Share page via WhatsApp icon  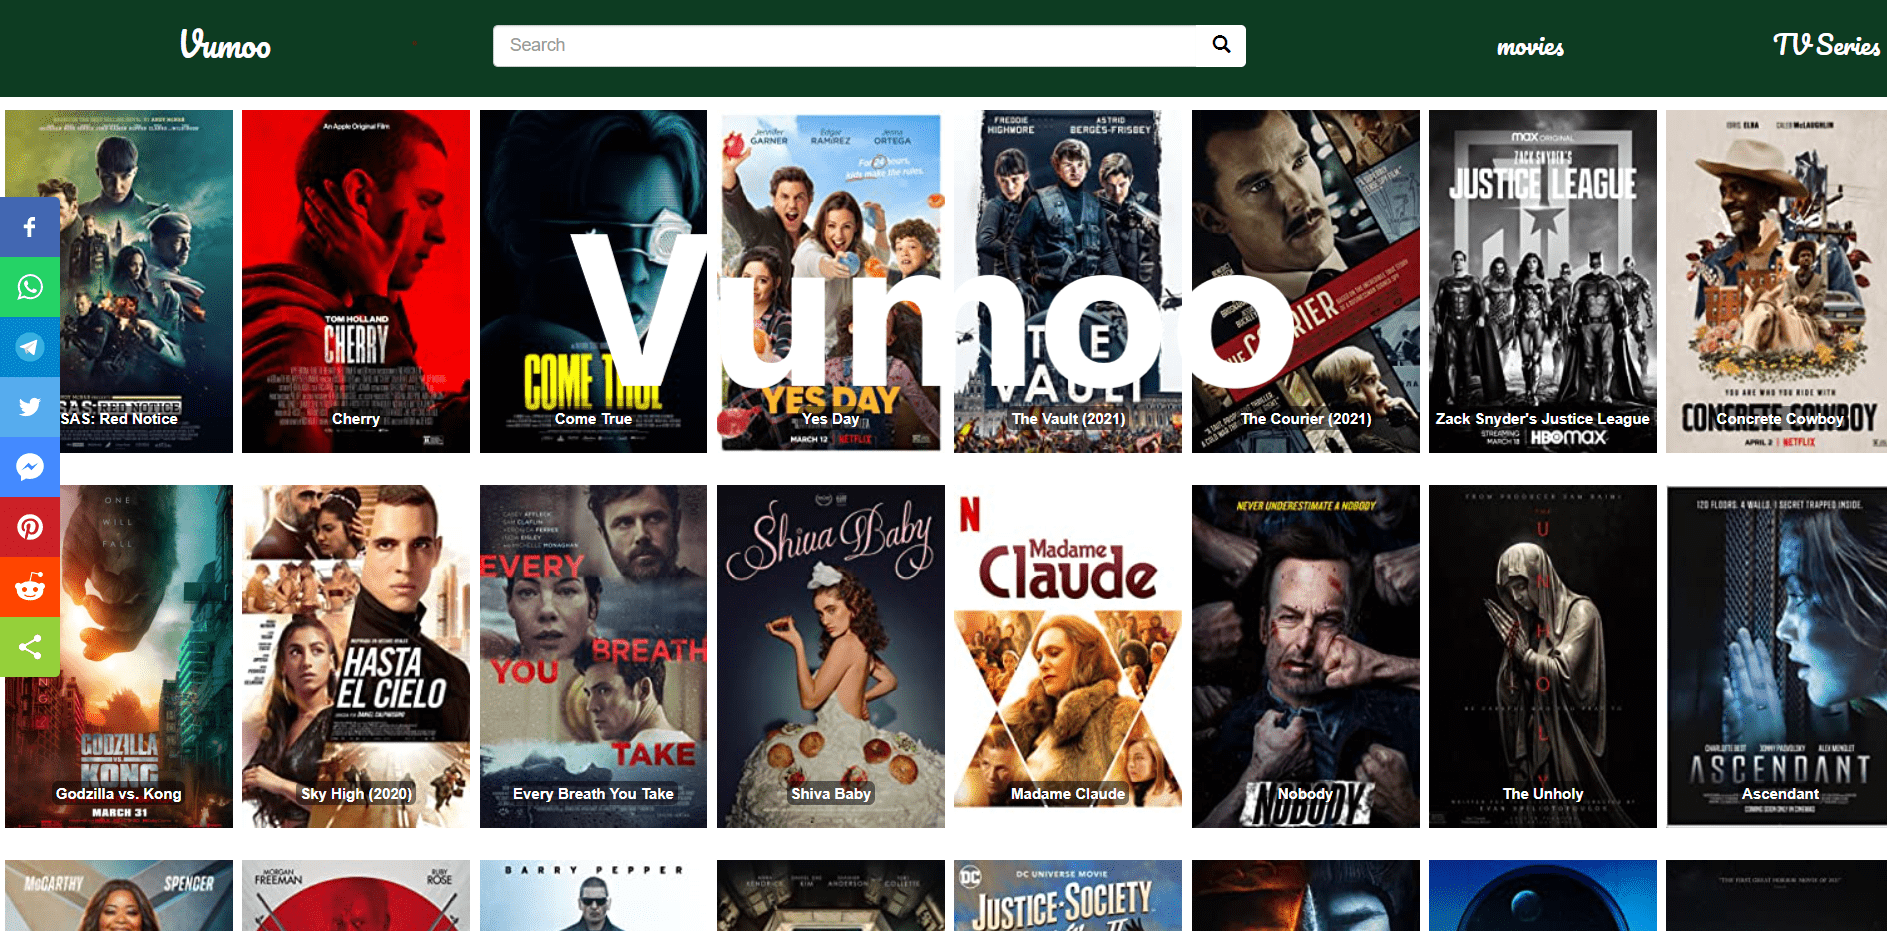(x=30, y=287)
